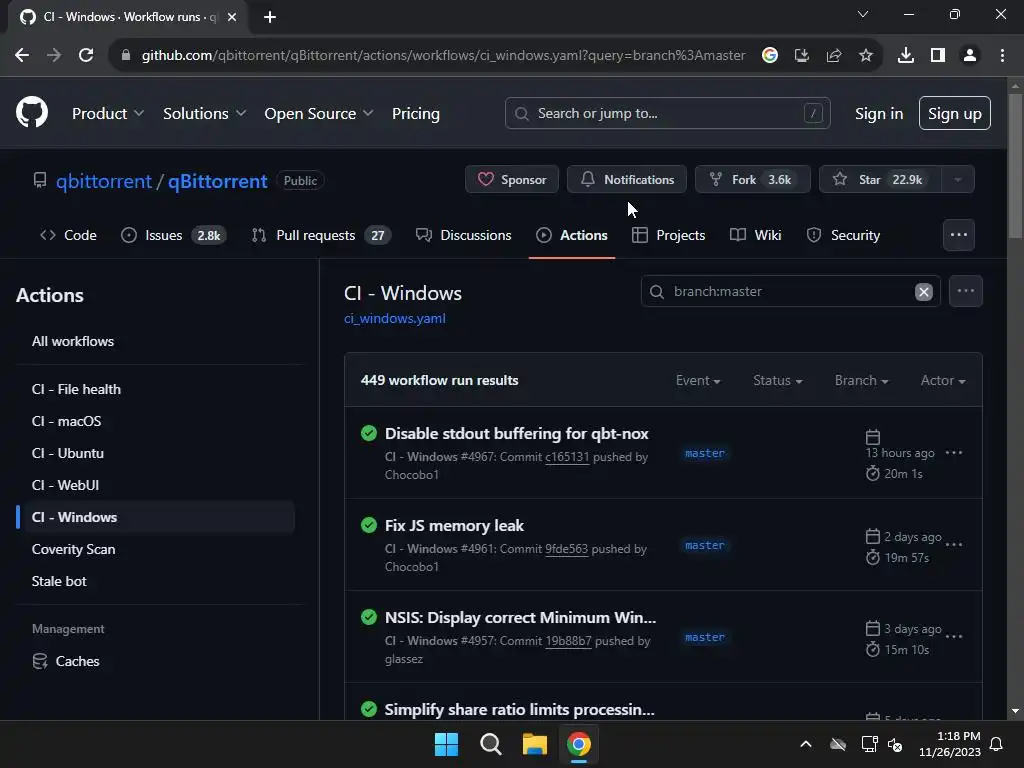Open repository navigation overflow menu
The height and width of the screenshot is (768, 1024).
(x=959, y=235)
